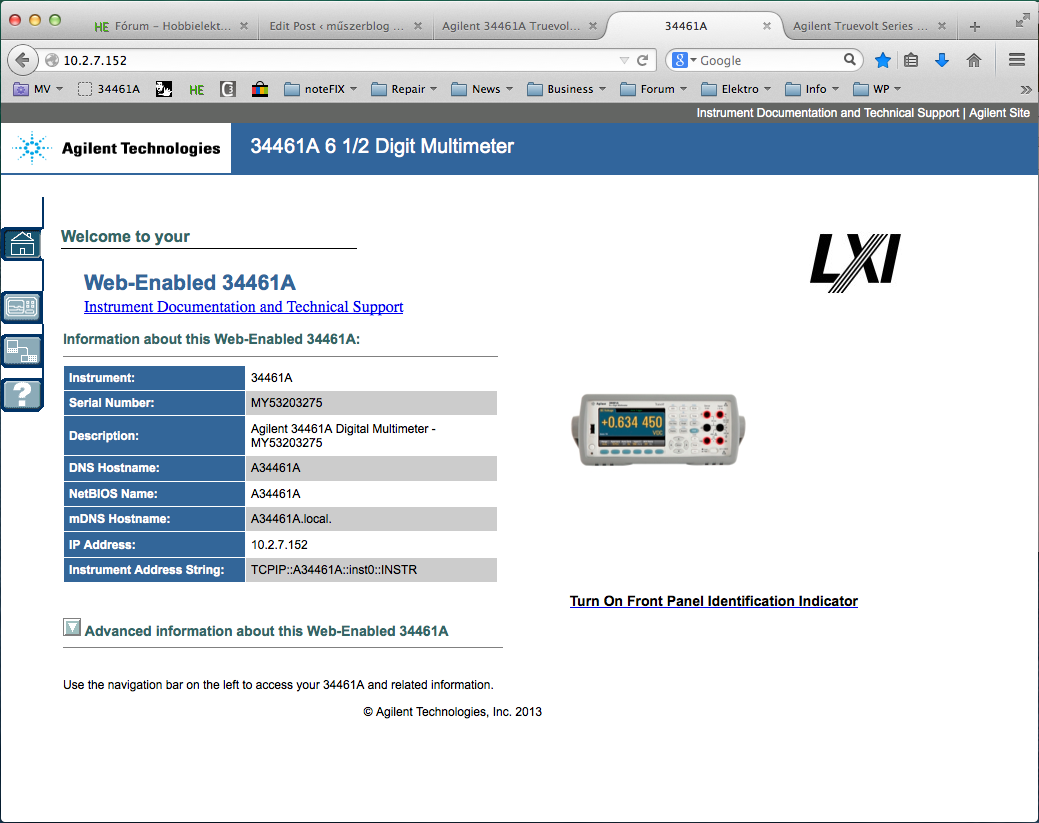Bookmark this page with the star icon
Image resolution: width=1039 pixels, height=823 pixels.
pos(883,60)
